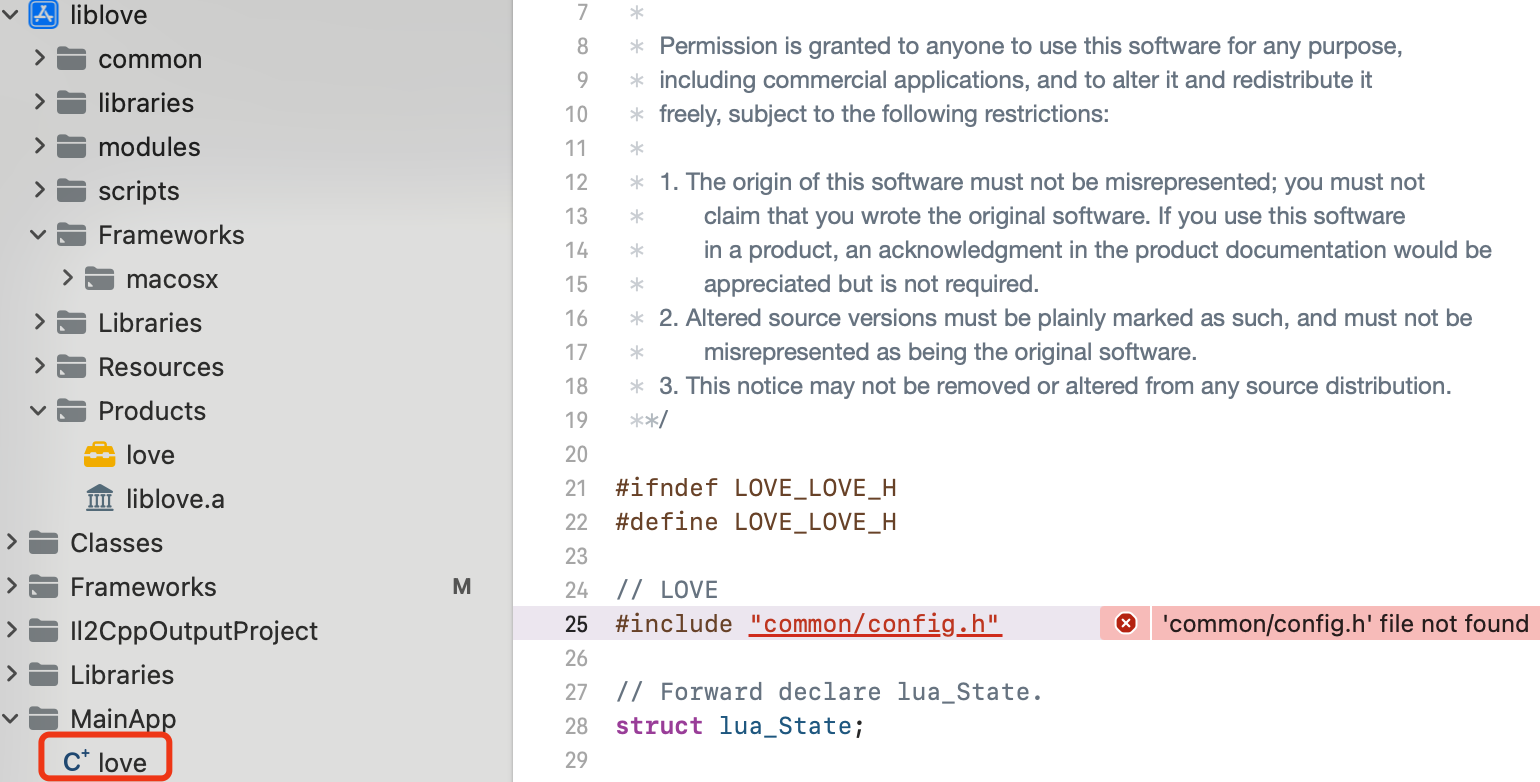Click the libraries folder icon under liblove
The width and height of the screenshot is (1540, 782).
pos(71,103)
